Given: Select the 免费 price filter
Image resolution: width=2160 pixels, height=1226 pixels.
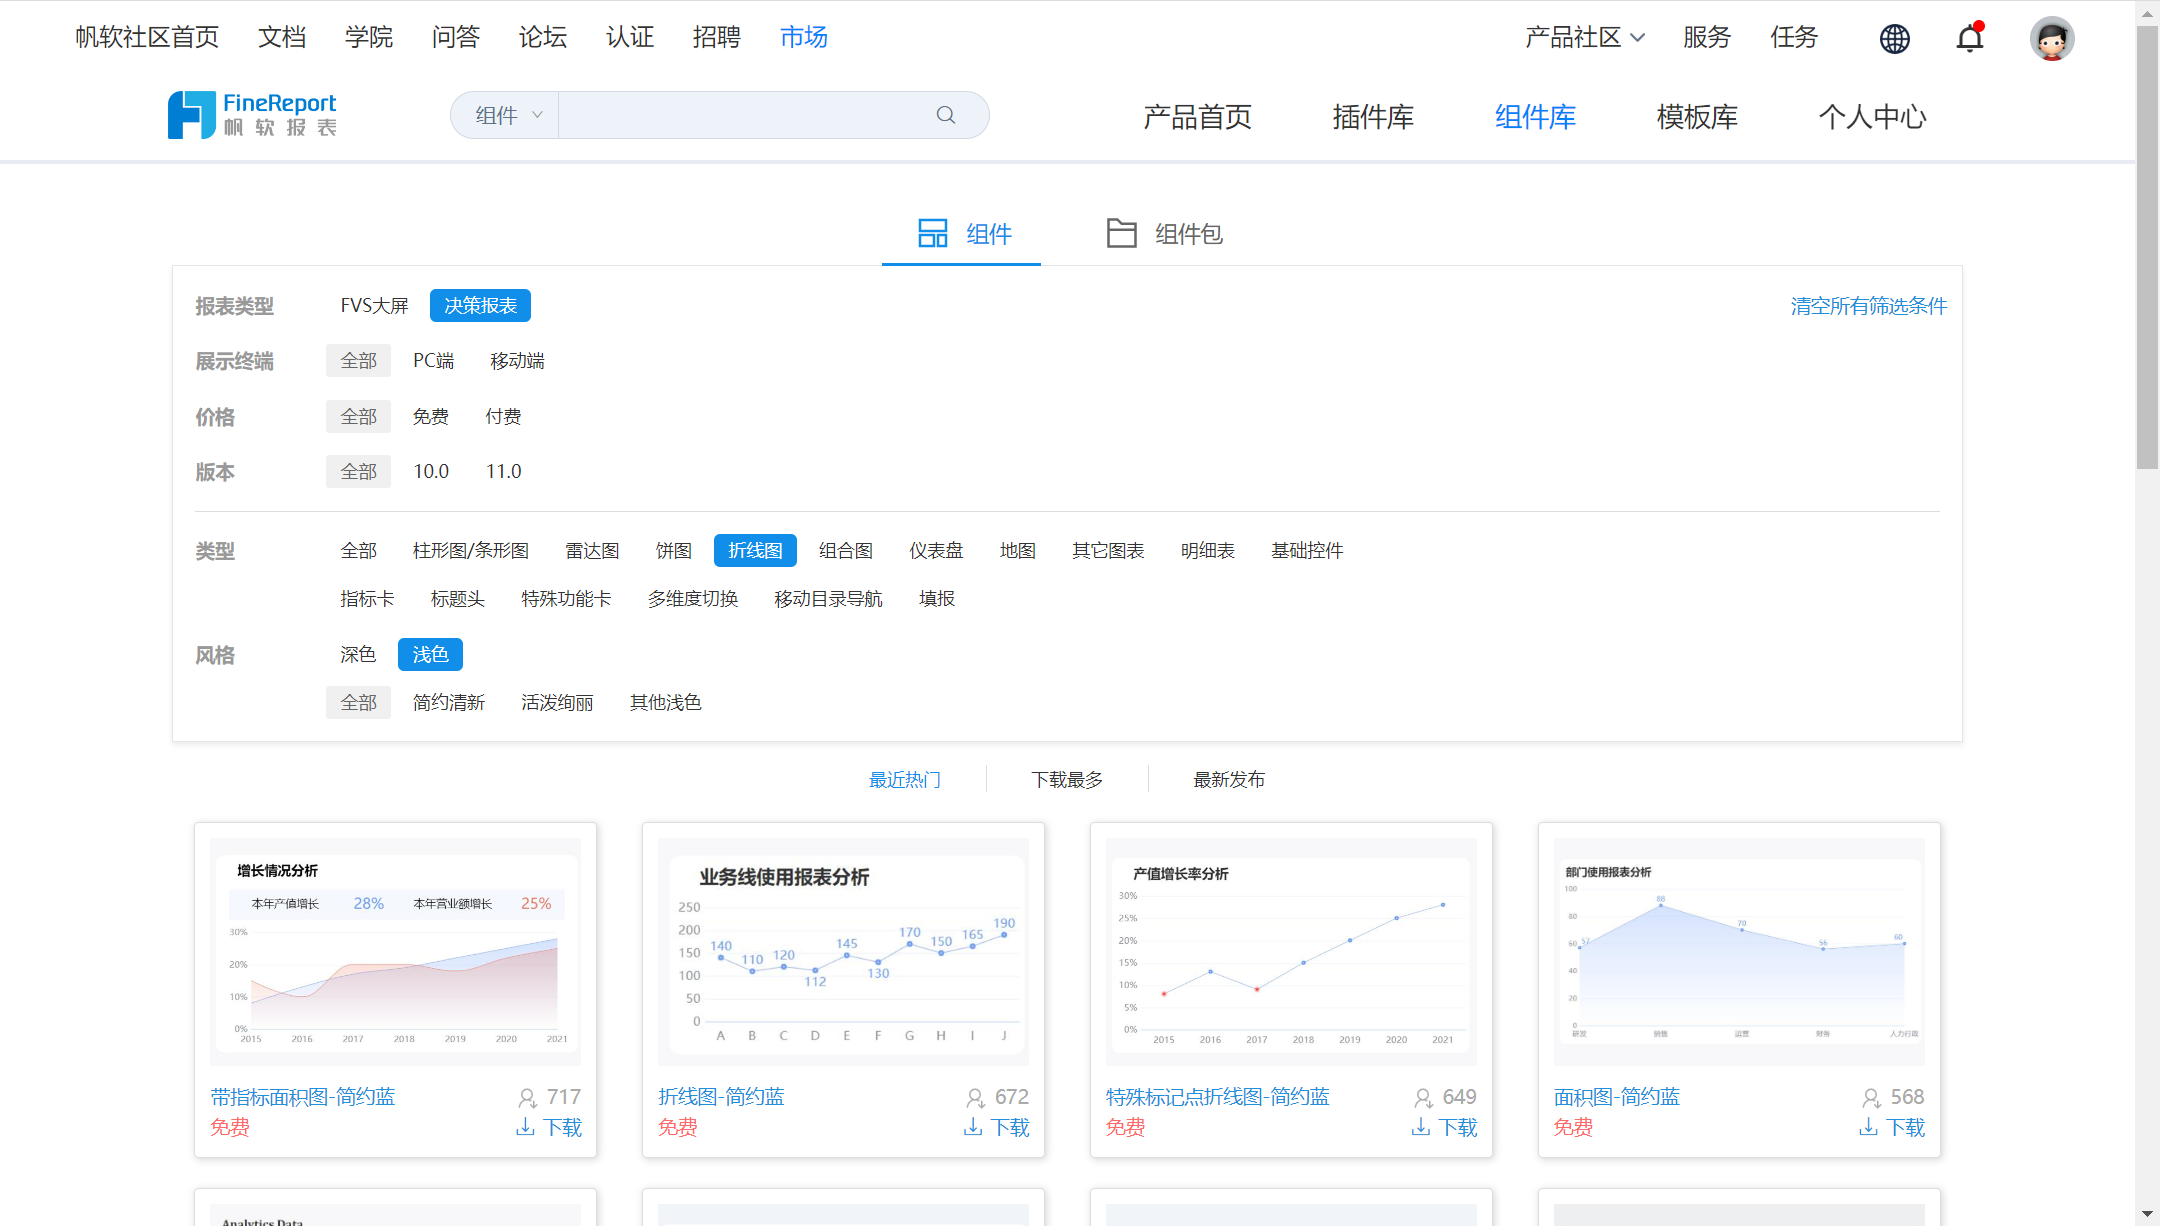Looking at the screenshot, I should pyautogui.click(x=430, y=417).
